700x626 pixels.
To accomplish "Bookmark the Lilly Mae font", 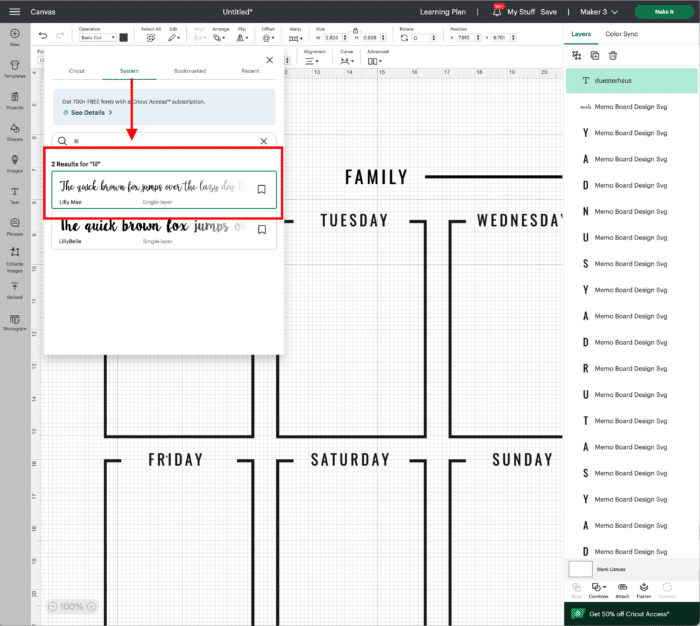I will pyautogui.click(x=261, y=189).
